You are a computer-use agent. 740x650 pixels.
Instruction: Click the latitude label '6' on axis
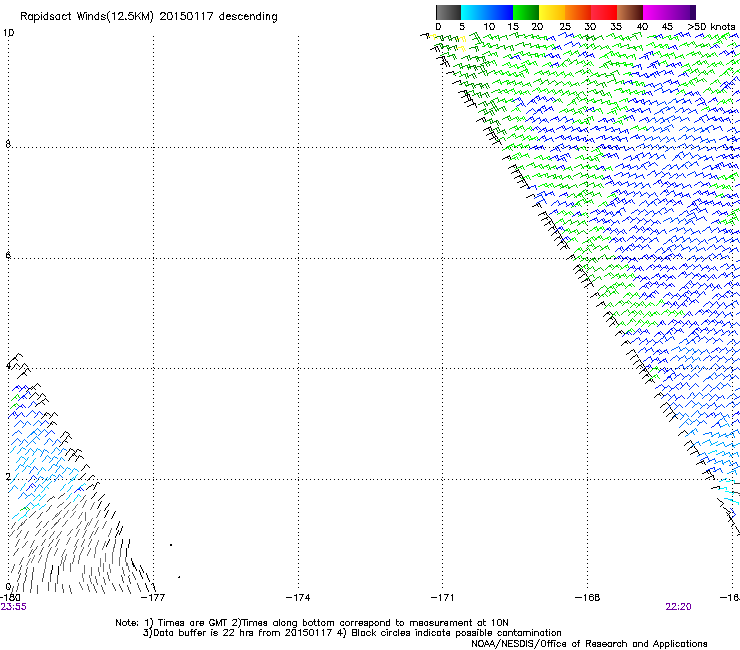pyautogui.click(x=8, y=255)
